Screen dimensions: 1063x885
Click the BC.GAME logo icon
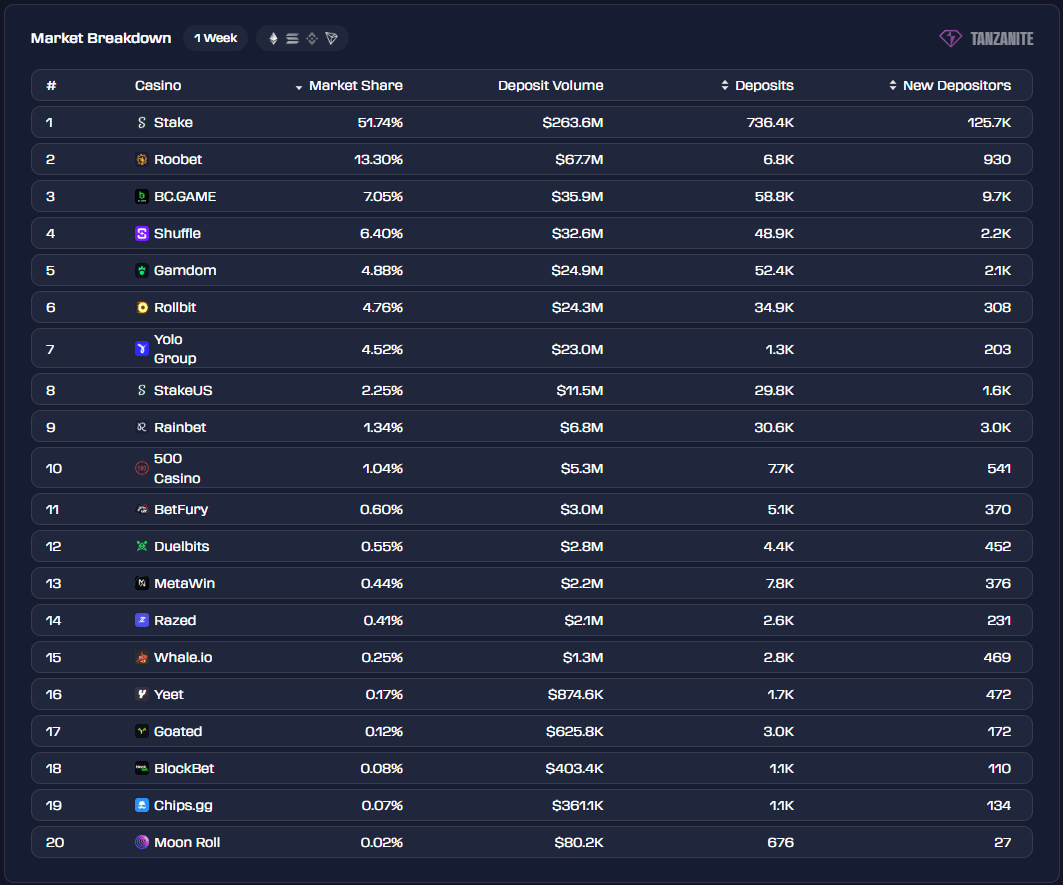click(x=142, y=197)
